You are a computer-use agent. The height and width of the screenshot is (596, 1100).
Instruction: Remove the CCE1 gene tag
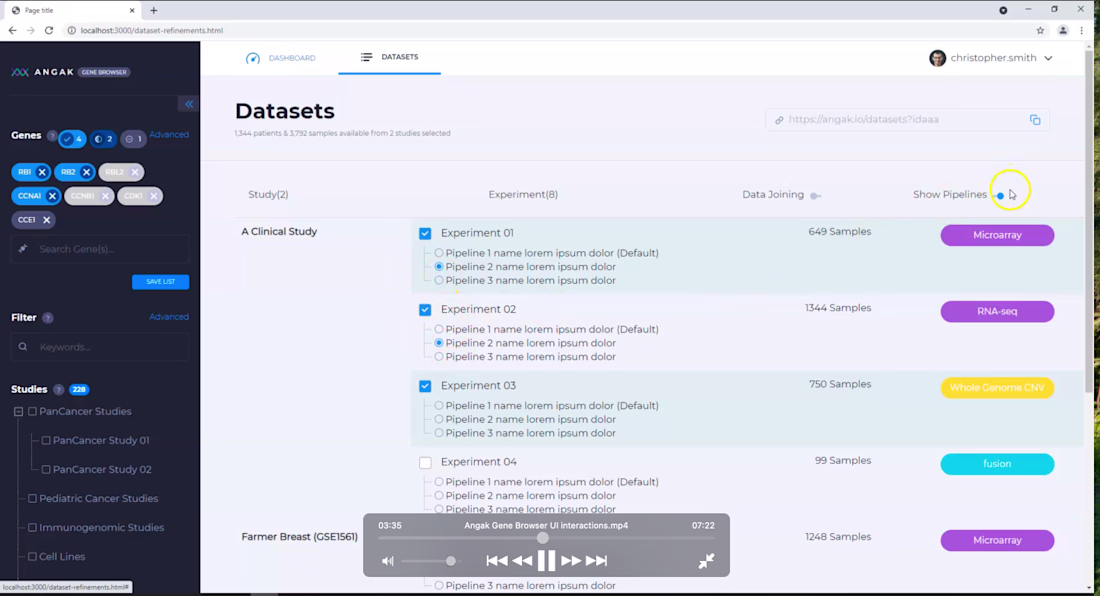coord(46,219)
